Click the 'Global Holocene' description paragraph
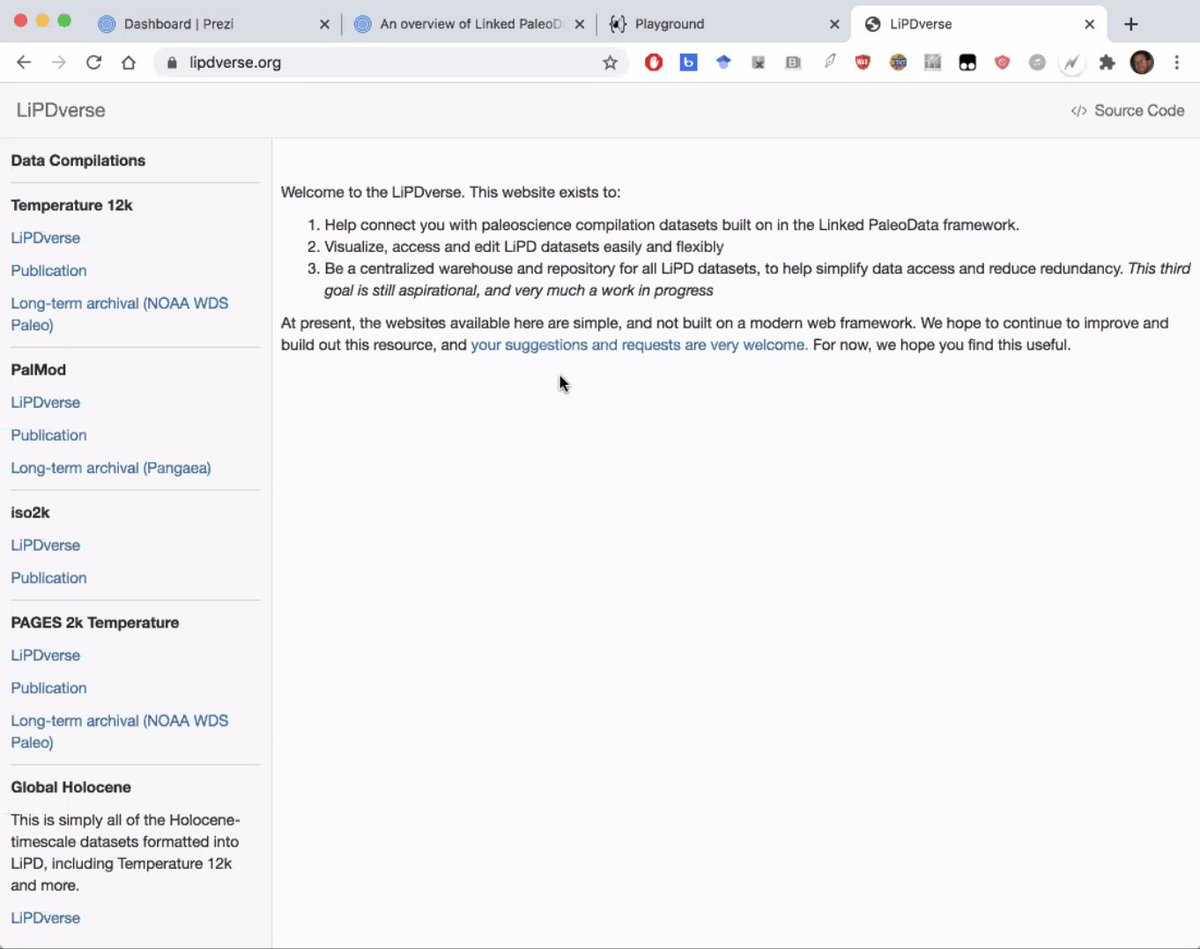 (x=125, y=853)
